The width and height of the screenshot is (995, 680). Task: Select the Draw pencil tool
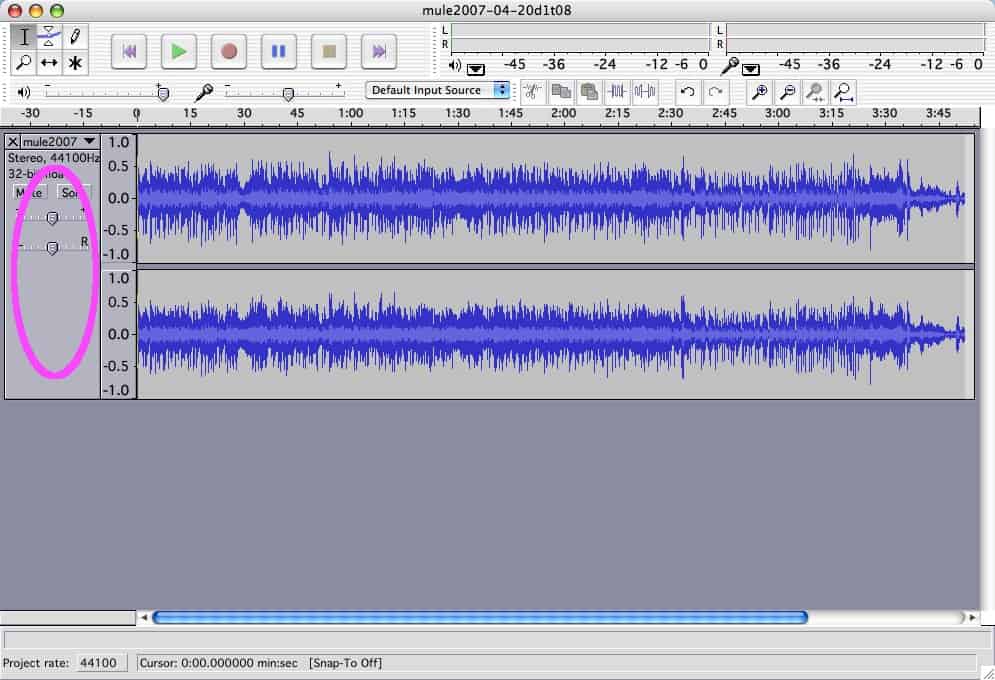pyautogui.click(x=74, y=37)
